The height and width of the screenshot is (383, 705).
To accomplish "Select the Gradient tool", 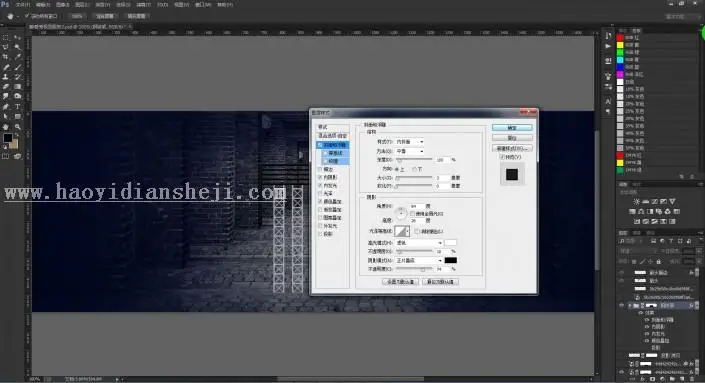I will (x=18, y=86).
